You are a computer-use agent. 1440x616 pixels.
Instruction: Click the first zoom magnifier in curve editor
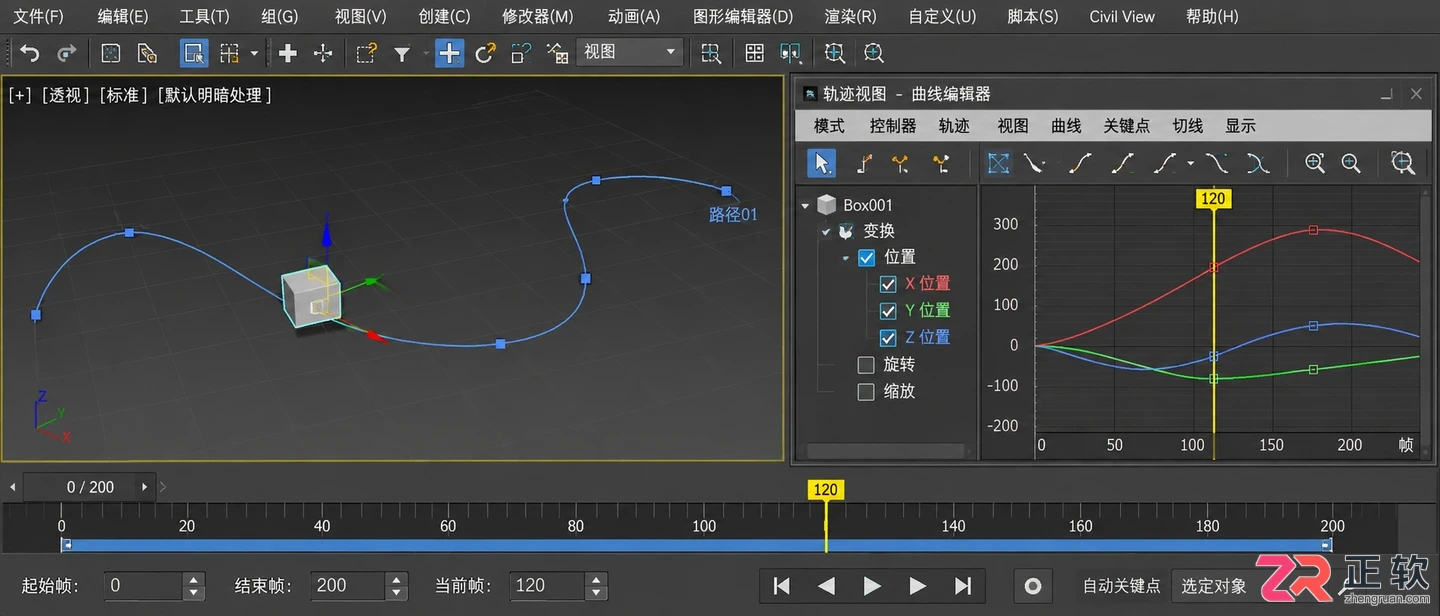pos(1315,163)
